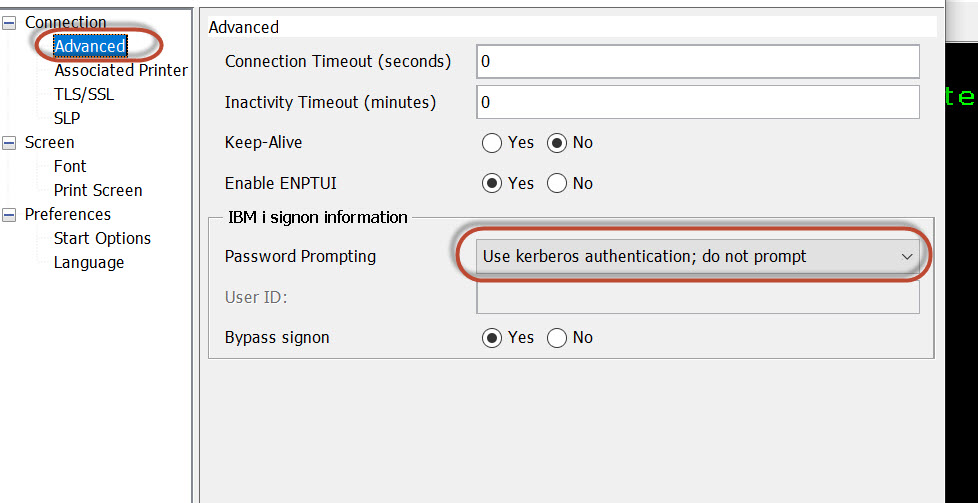
Task: Select the Language preferences item
Action: click(89, 262)
